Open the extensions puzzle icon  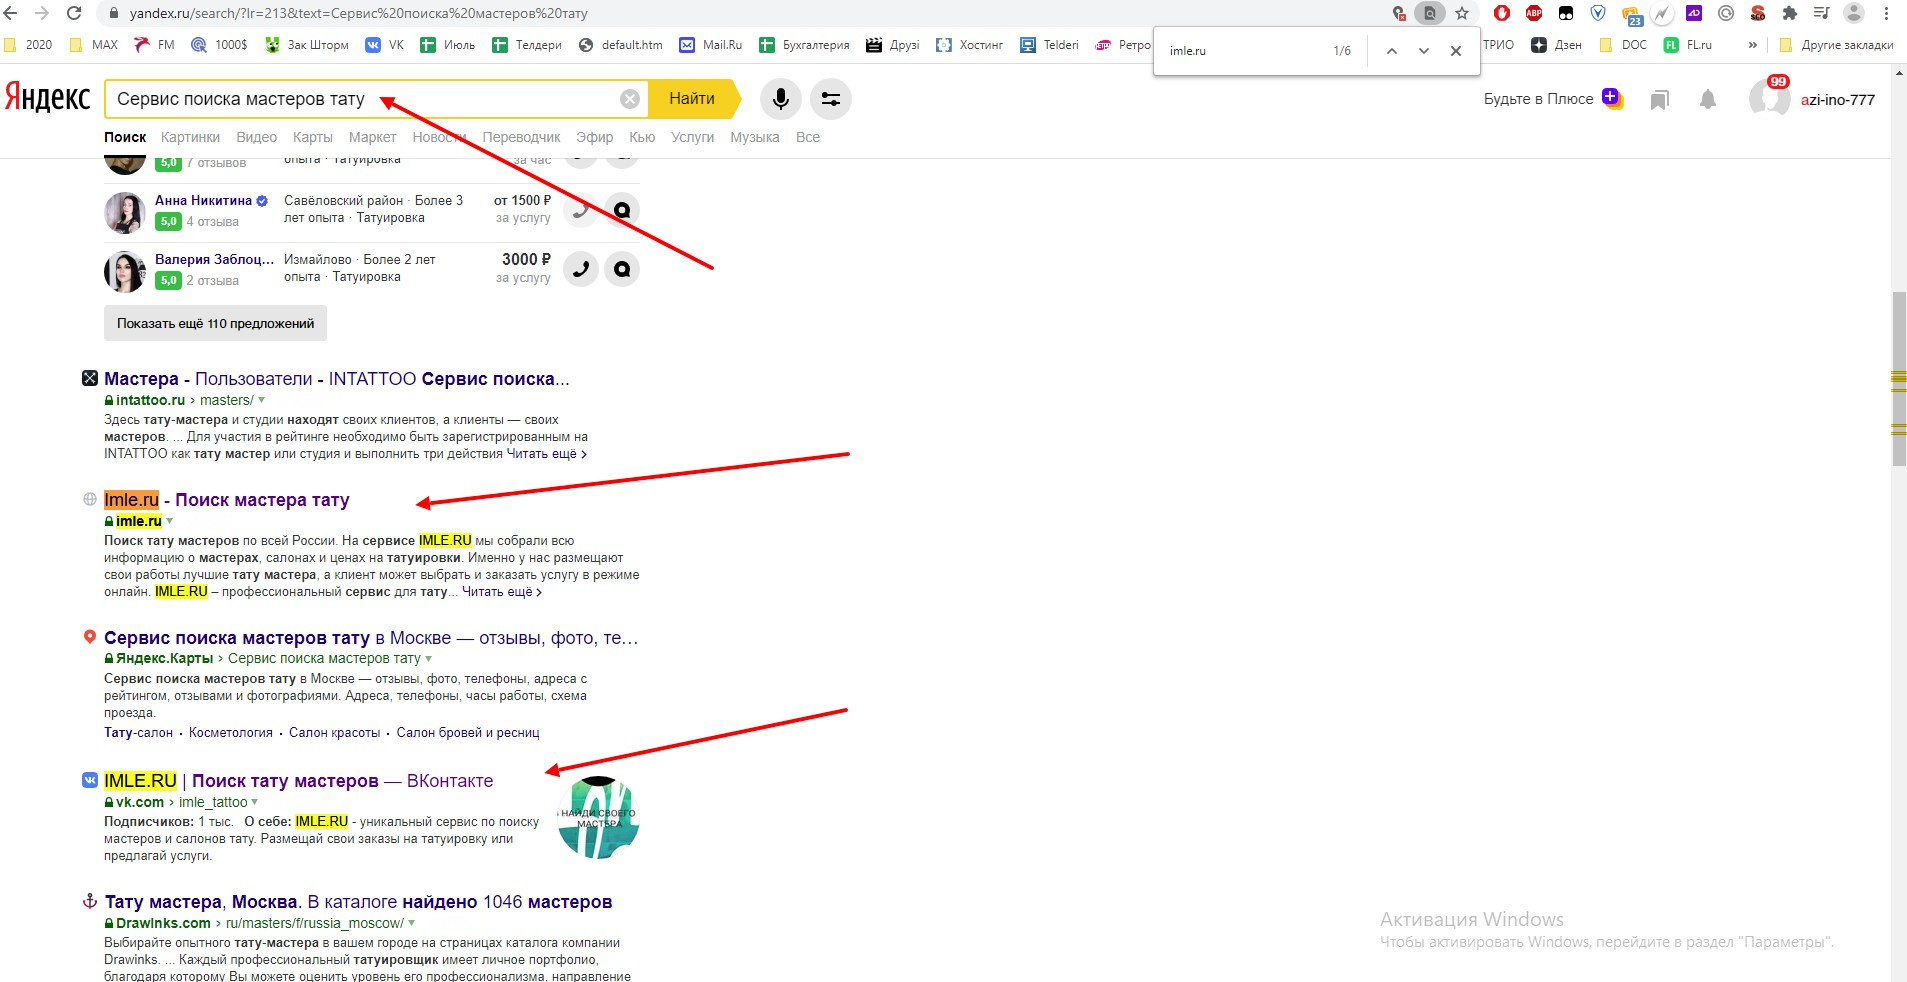coord(1790,13)
